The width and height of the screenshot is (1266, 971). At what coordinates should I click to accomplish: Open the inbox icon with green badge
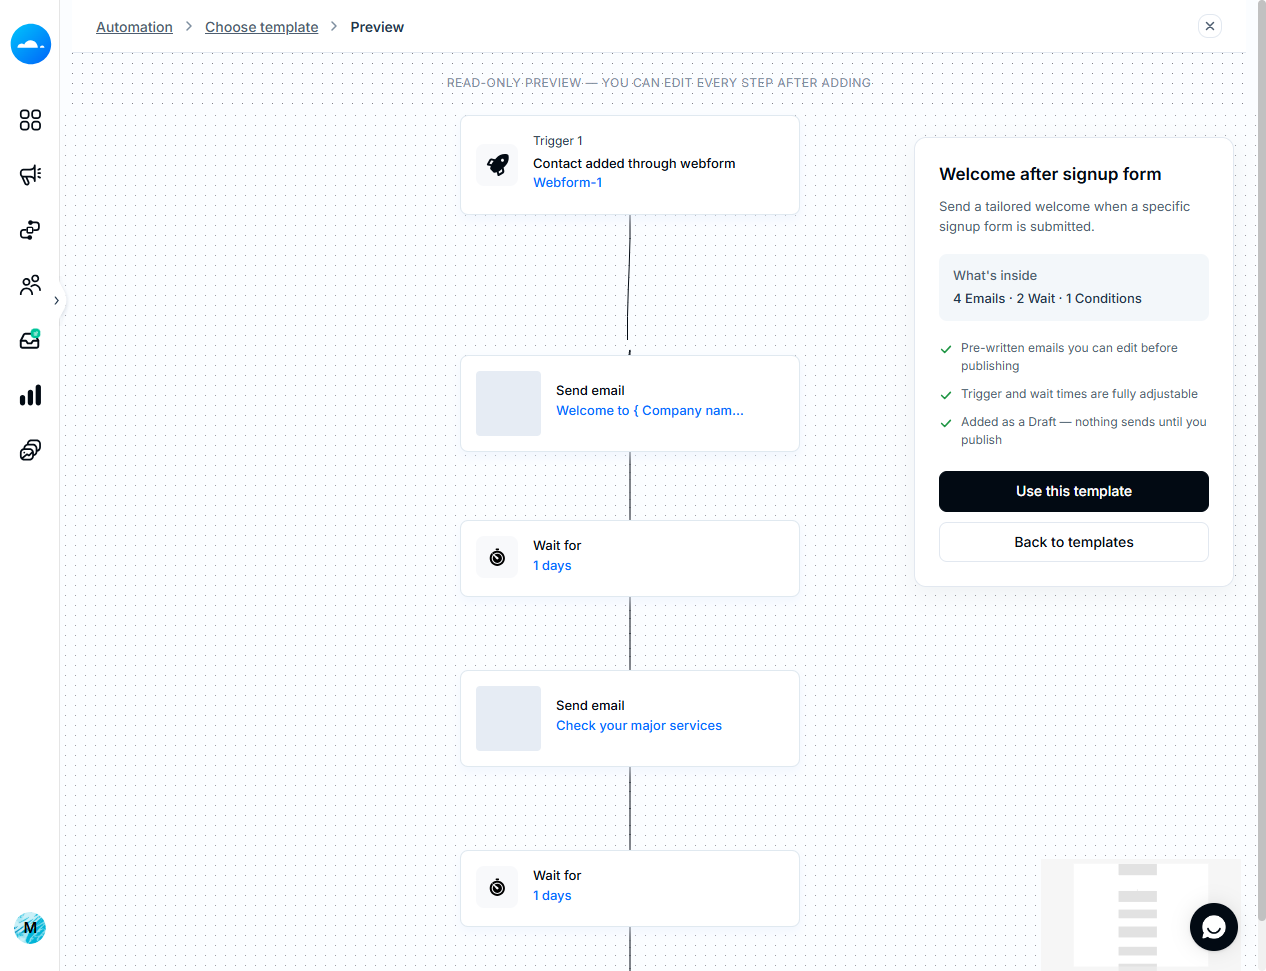tap(30, 340)
